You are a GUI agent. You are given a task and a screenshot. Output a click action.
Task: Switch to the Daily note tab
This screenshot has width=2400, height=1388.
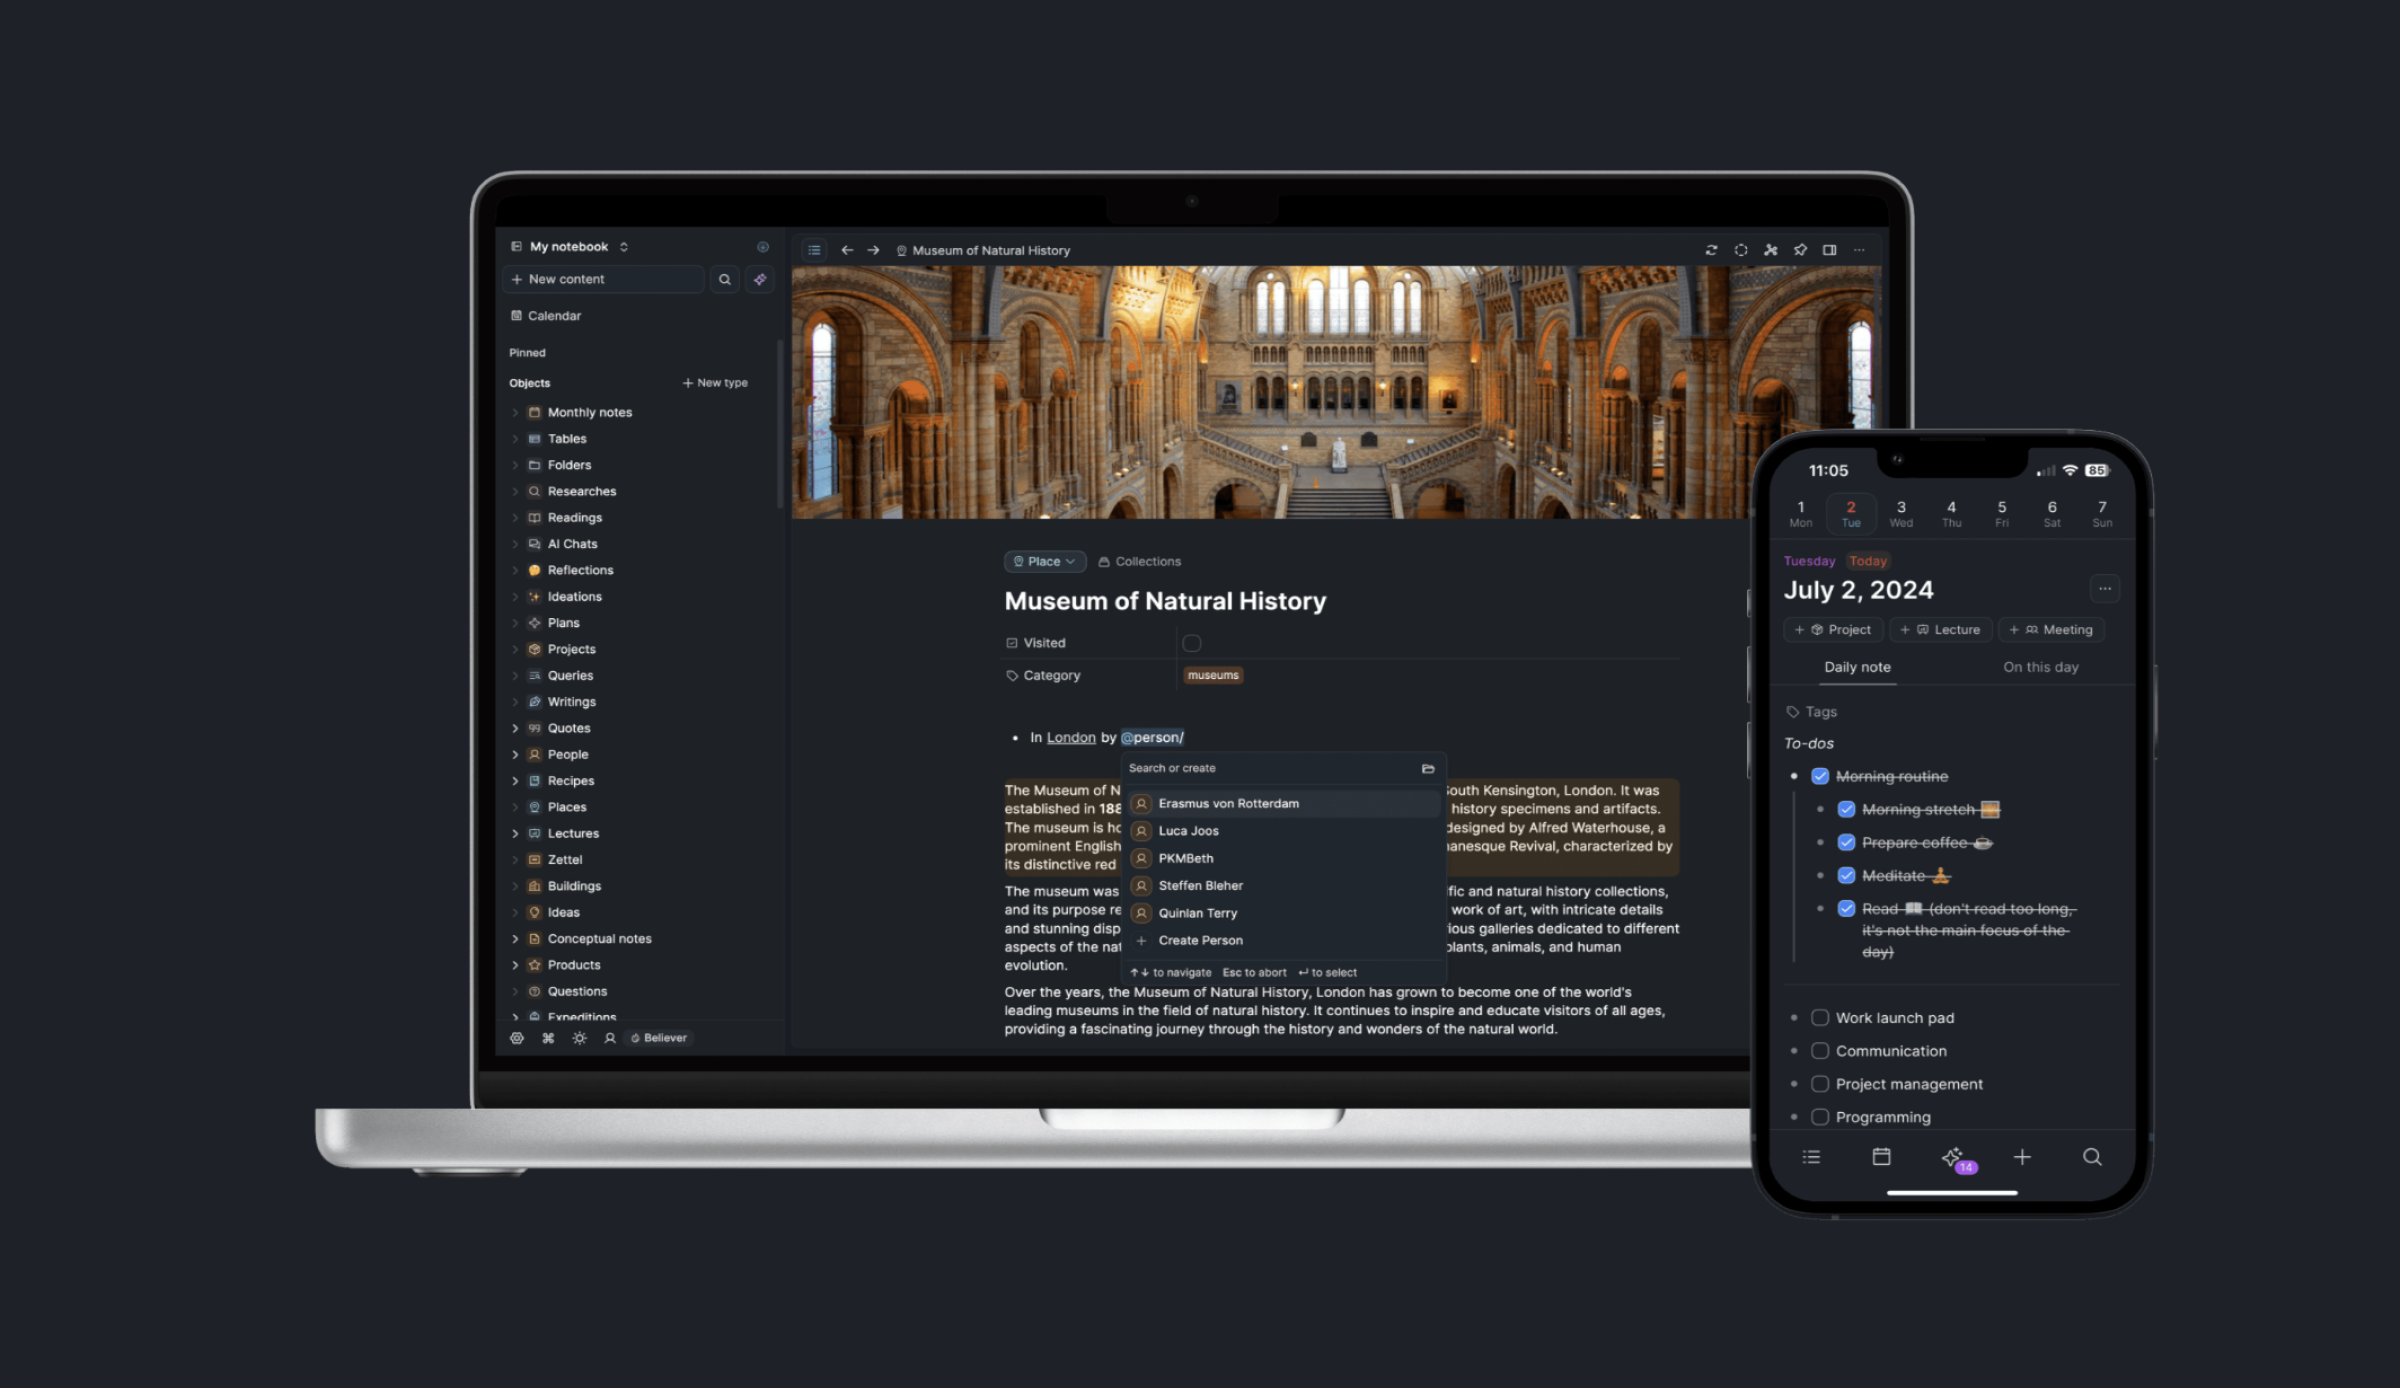click(x=1857, y=666)
